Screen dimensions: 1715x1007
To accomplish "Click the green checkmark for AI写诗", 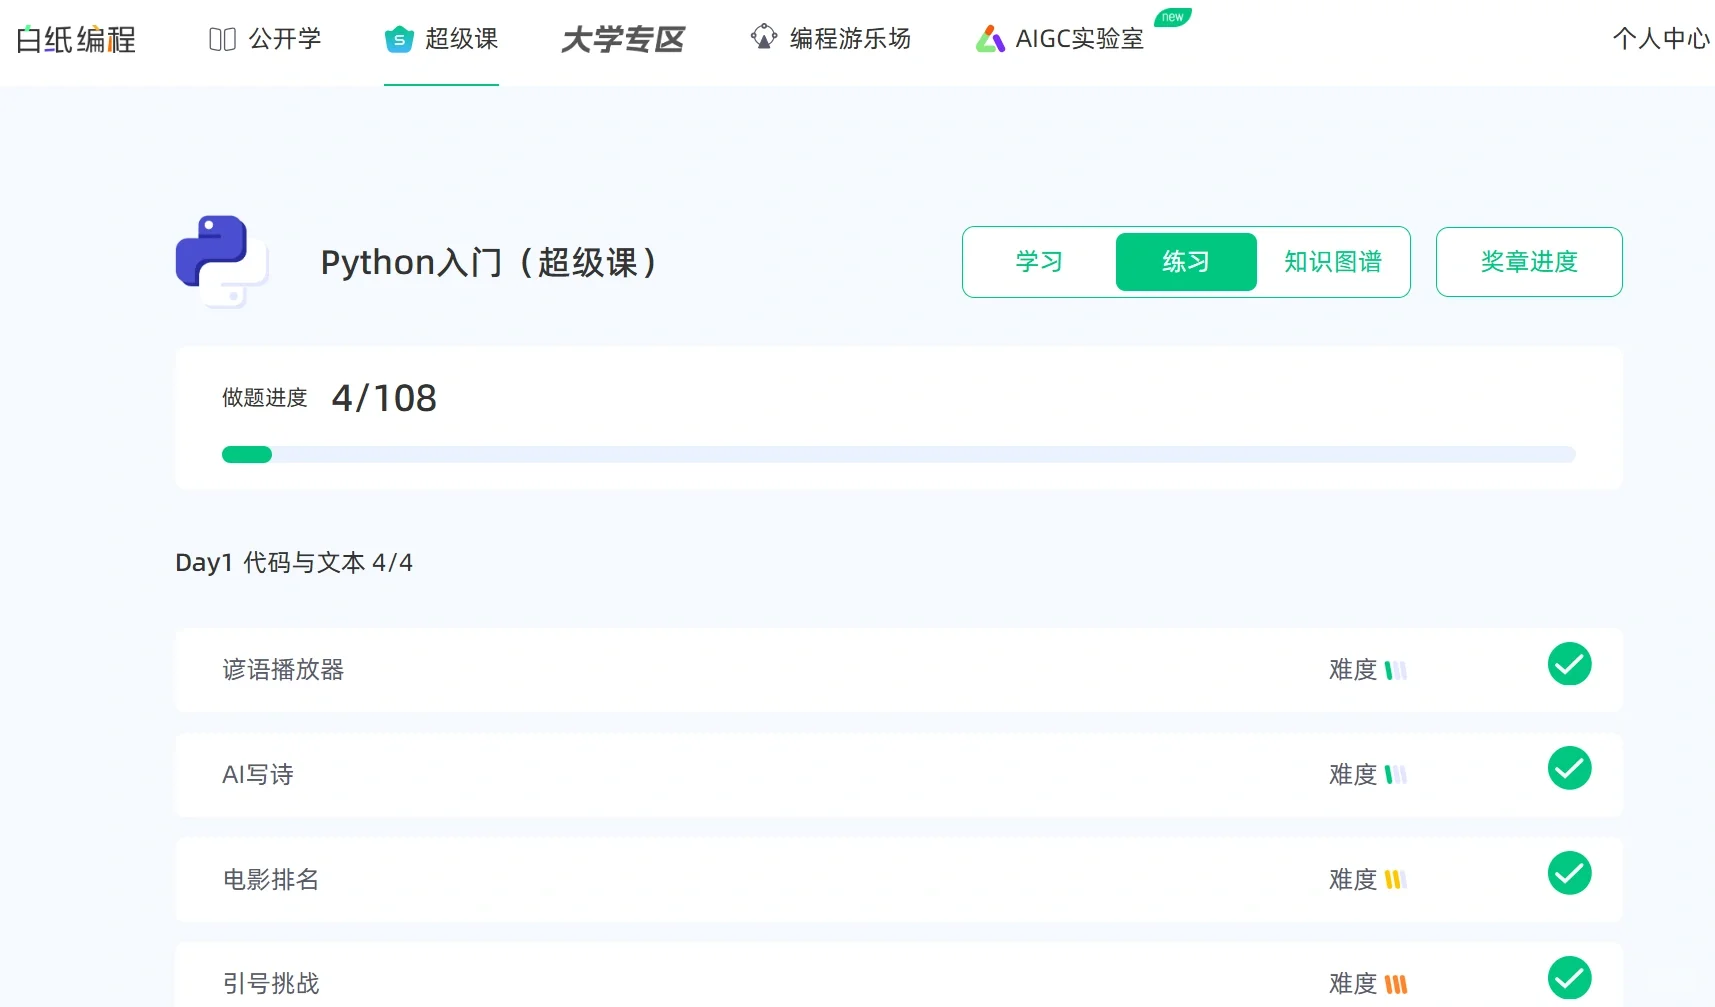I will click(1569, 768).
